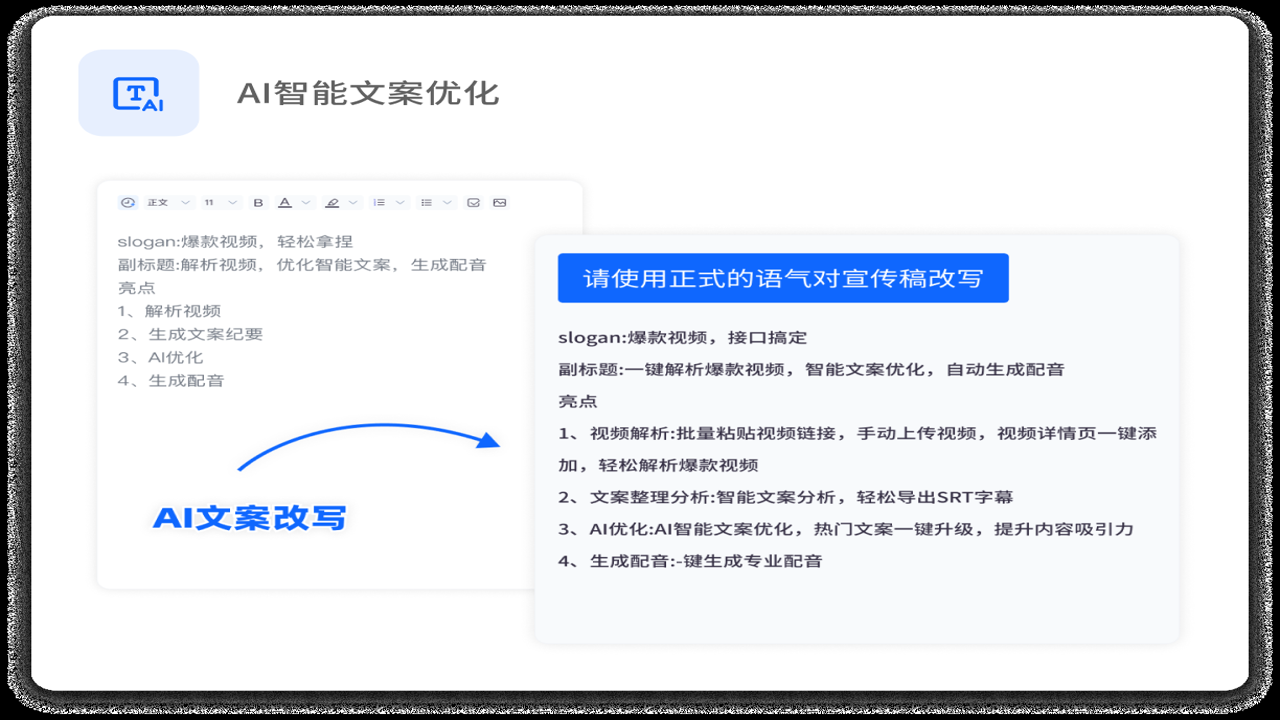Click 4、生成配音 in the editor
Image resolution: width=1280 pixels, height=720 pixels.
pyautogui.click(x=171, y=380)
